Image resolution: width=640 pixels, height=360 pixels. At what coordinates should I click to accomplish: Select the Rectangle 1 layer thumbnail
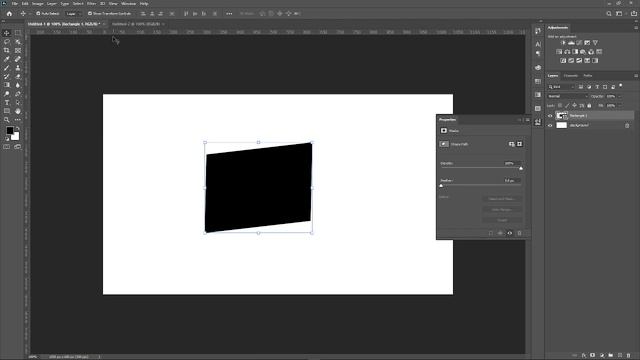562,116
